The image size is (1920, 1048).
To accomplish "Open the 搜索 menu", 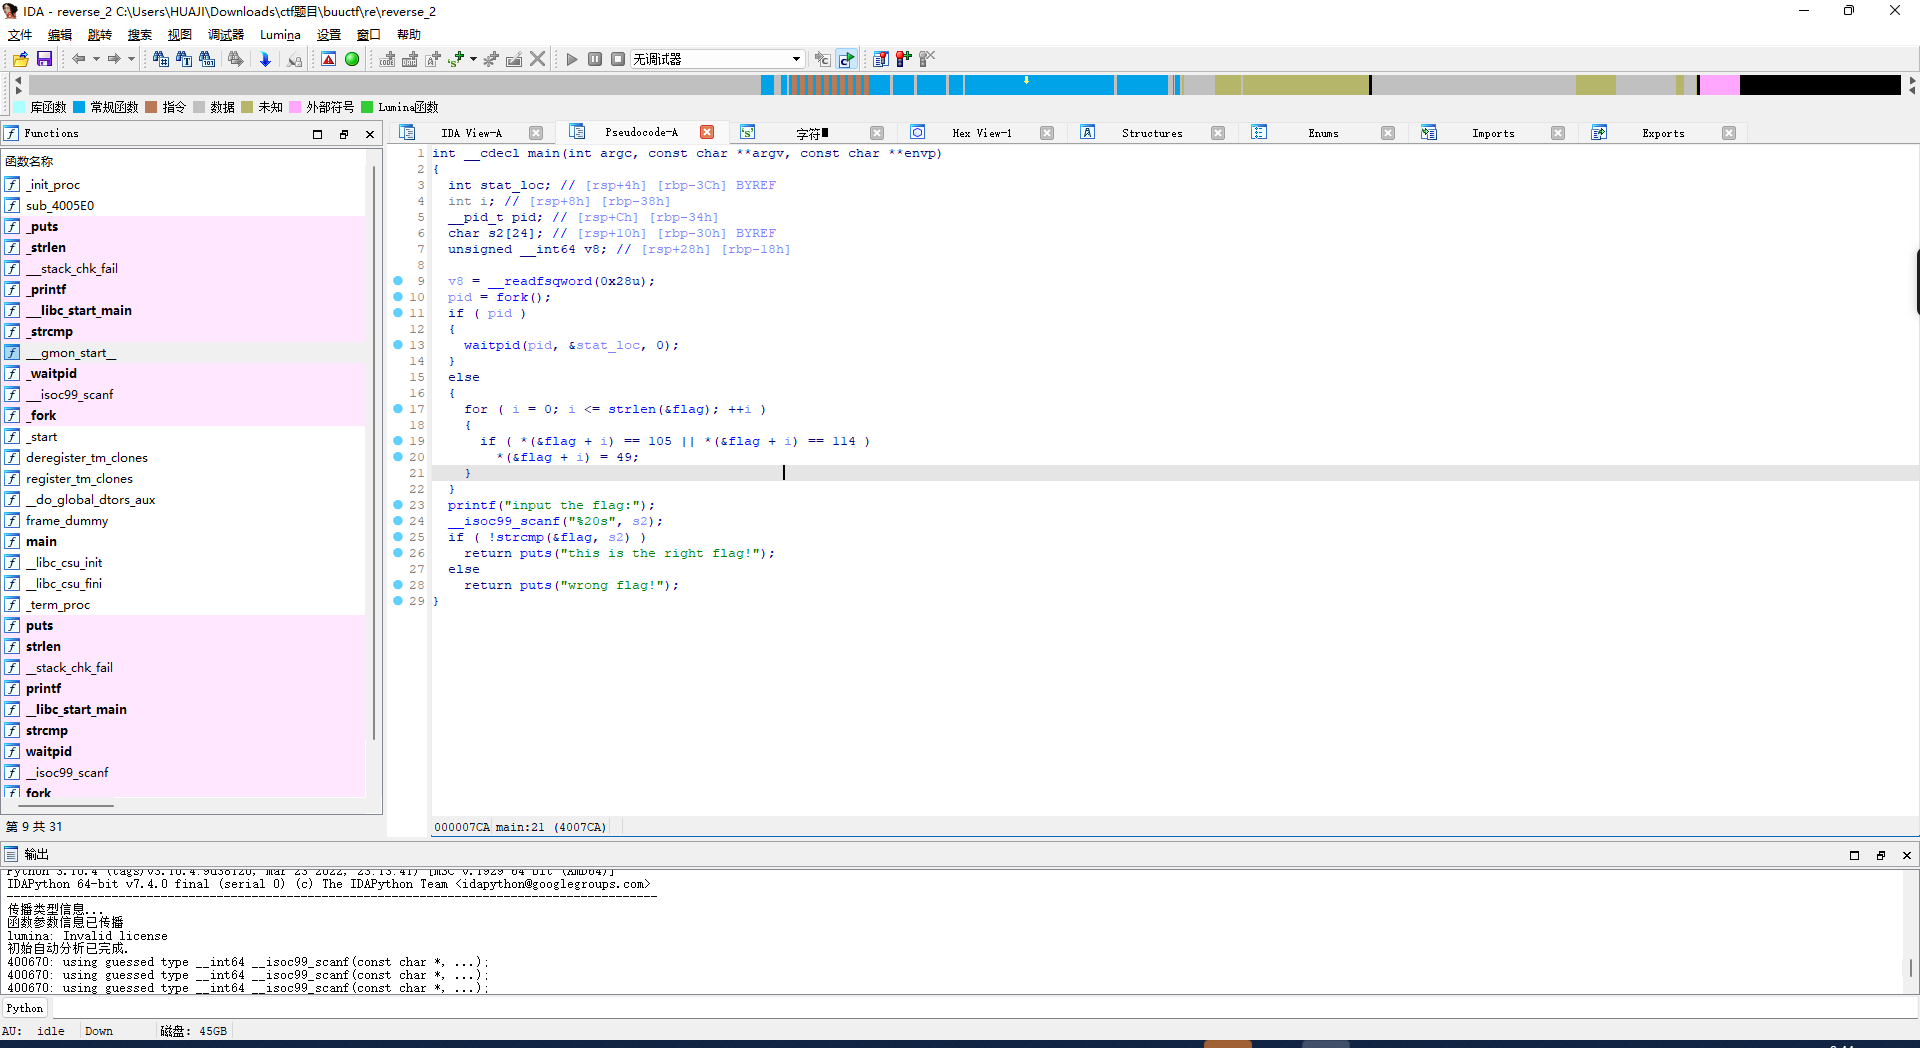I will click(x=140, y=34).
